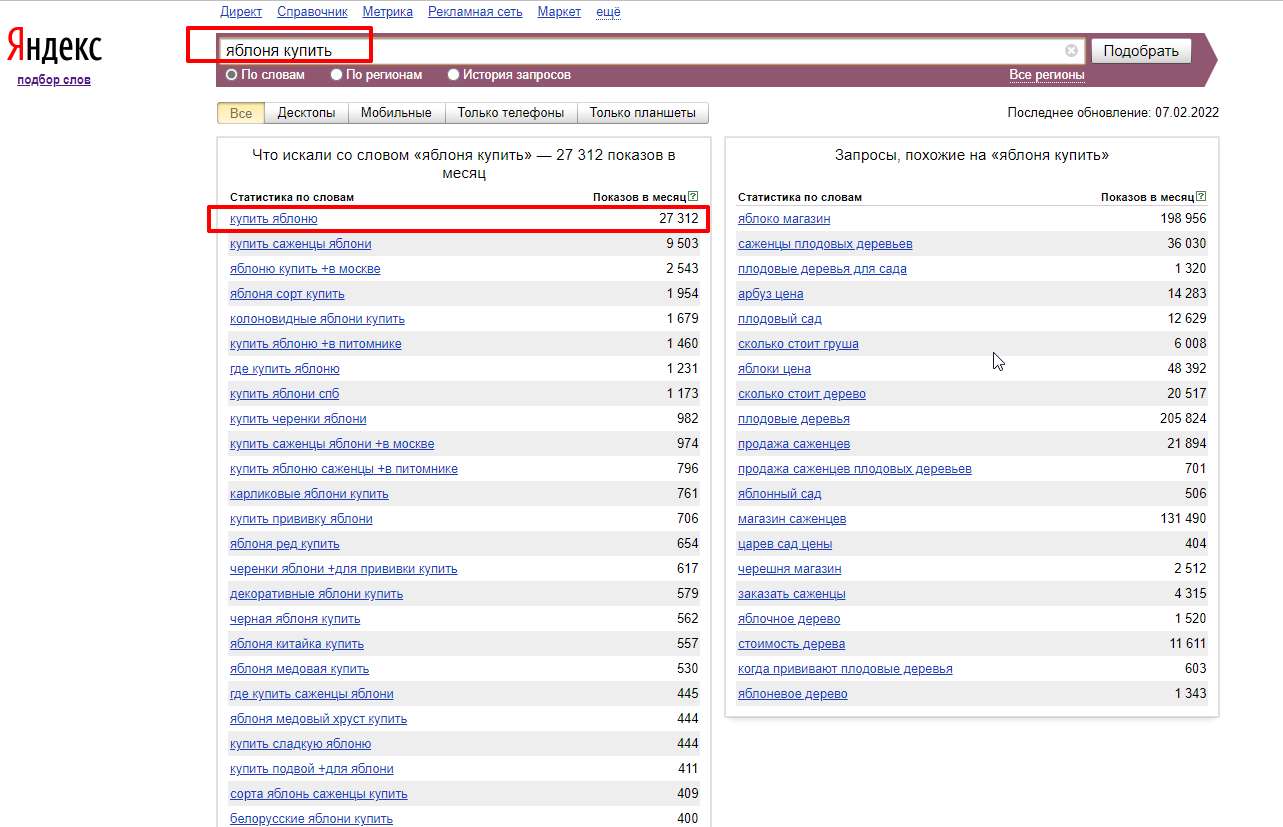Click the Подобрать button
This screenshot has width=1283, height=827.
pos(1141,51)
